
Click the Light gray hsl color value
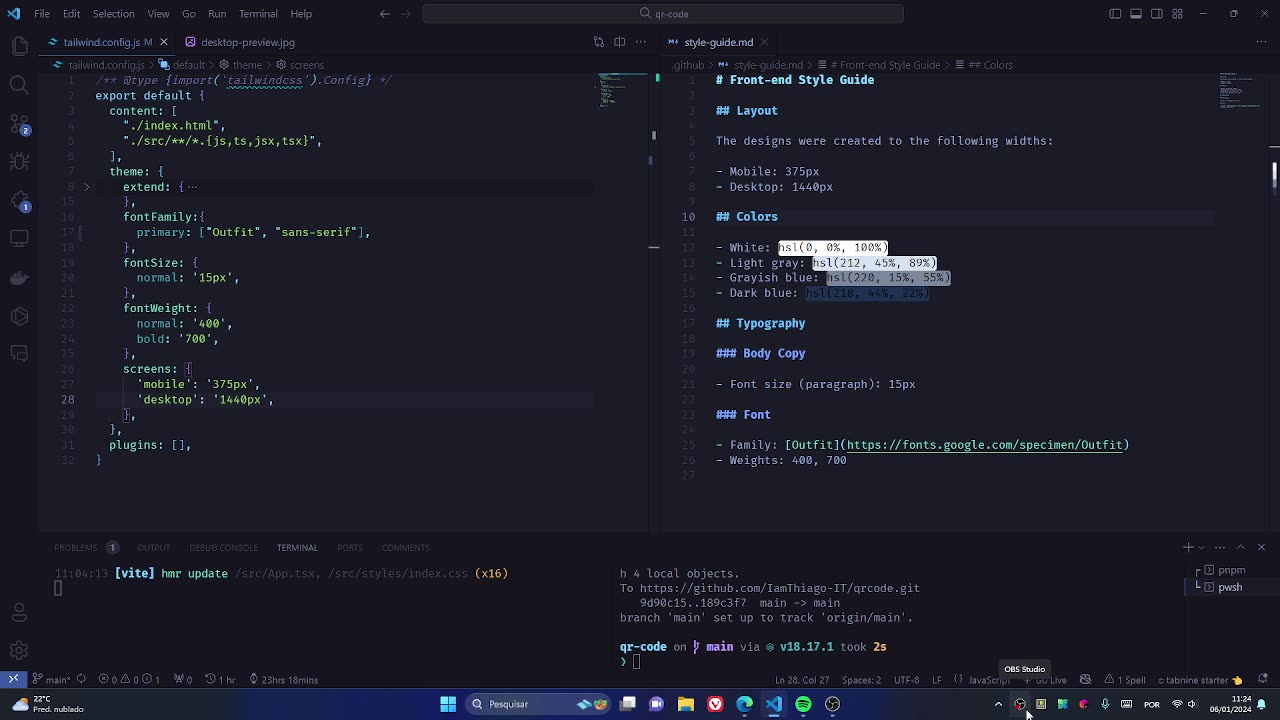[x=875, y=263]
